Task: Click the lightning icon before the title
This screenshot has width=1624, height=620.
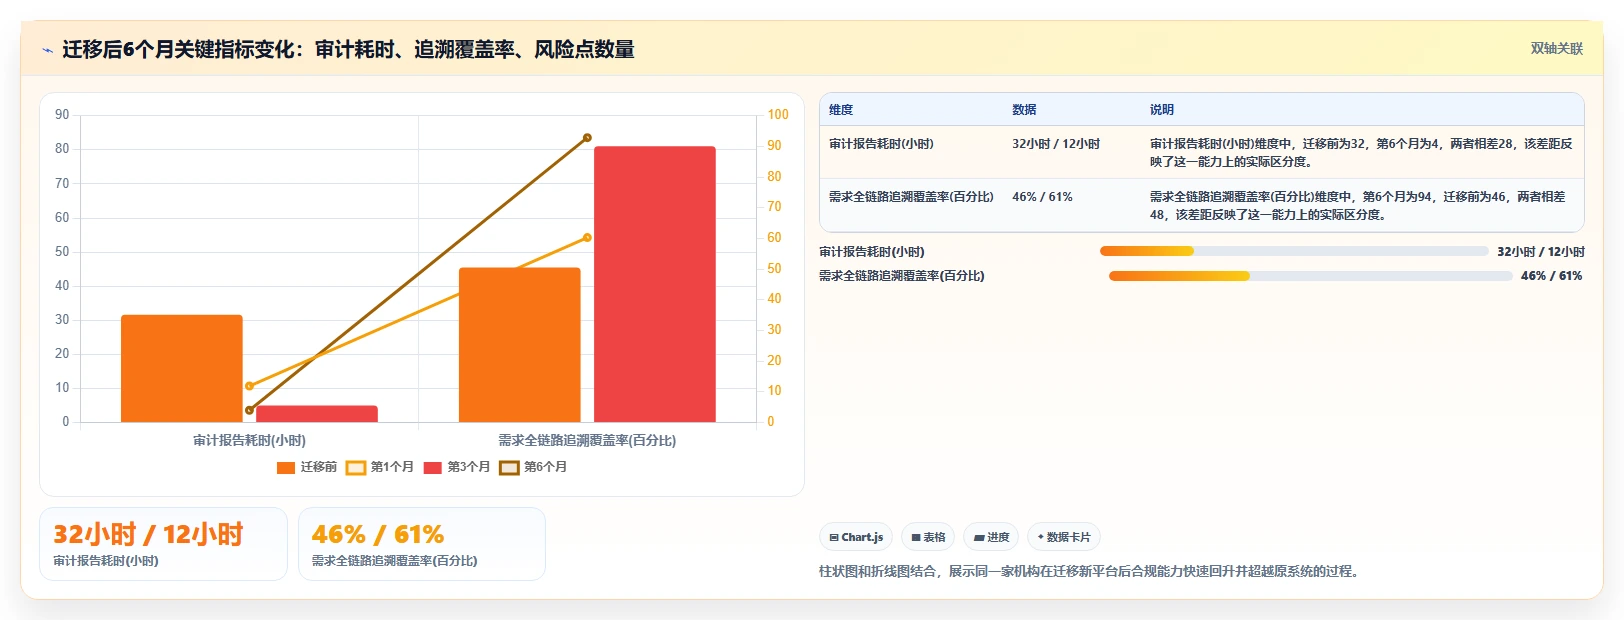Action: [x=47, y=50]
